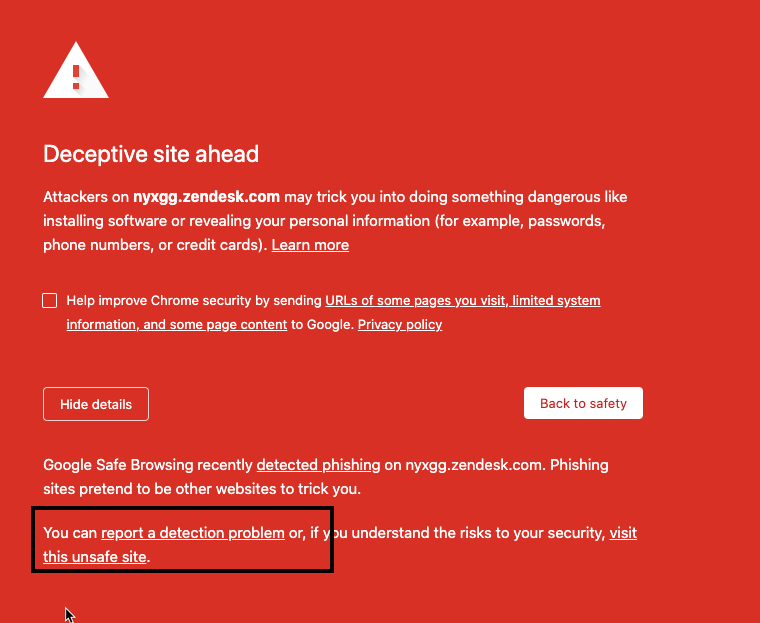Click the Google Safe Browsing recently text
Screen dimensions: 760x623
(148, 465)
